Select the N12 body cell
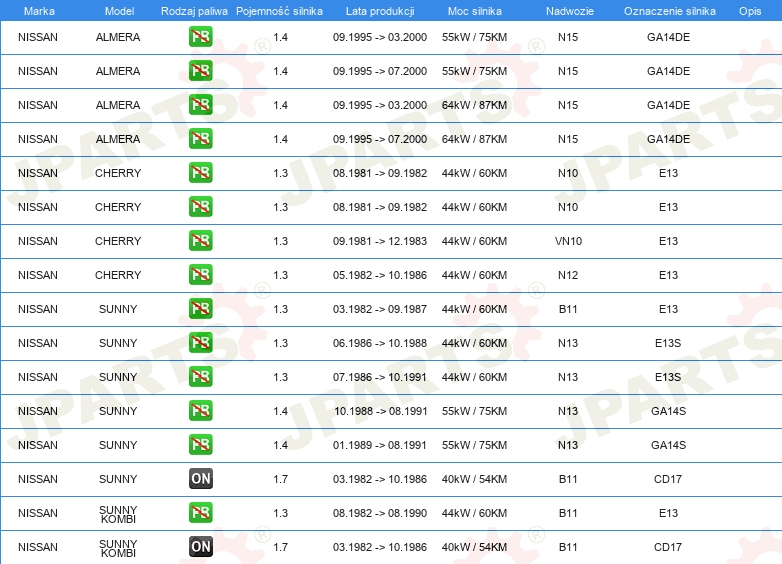This screenshot has width=782, height=564. tap(568, 275)
